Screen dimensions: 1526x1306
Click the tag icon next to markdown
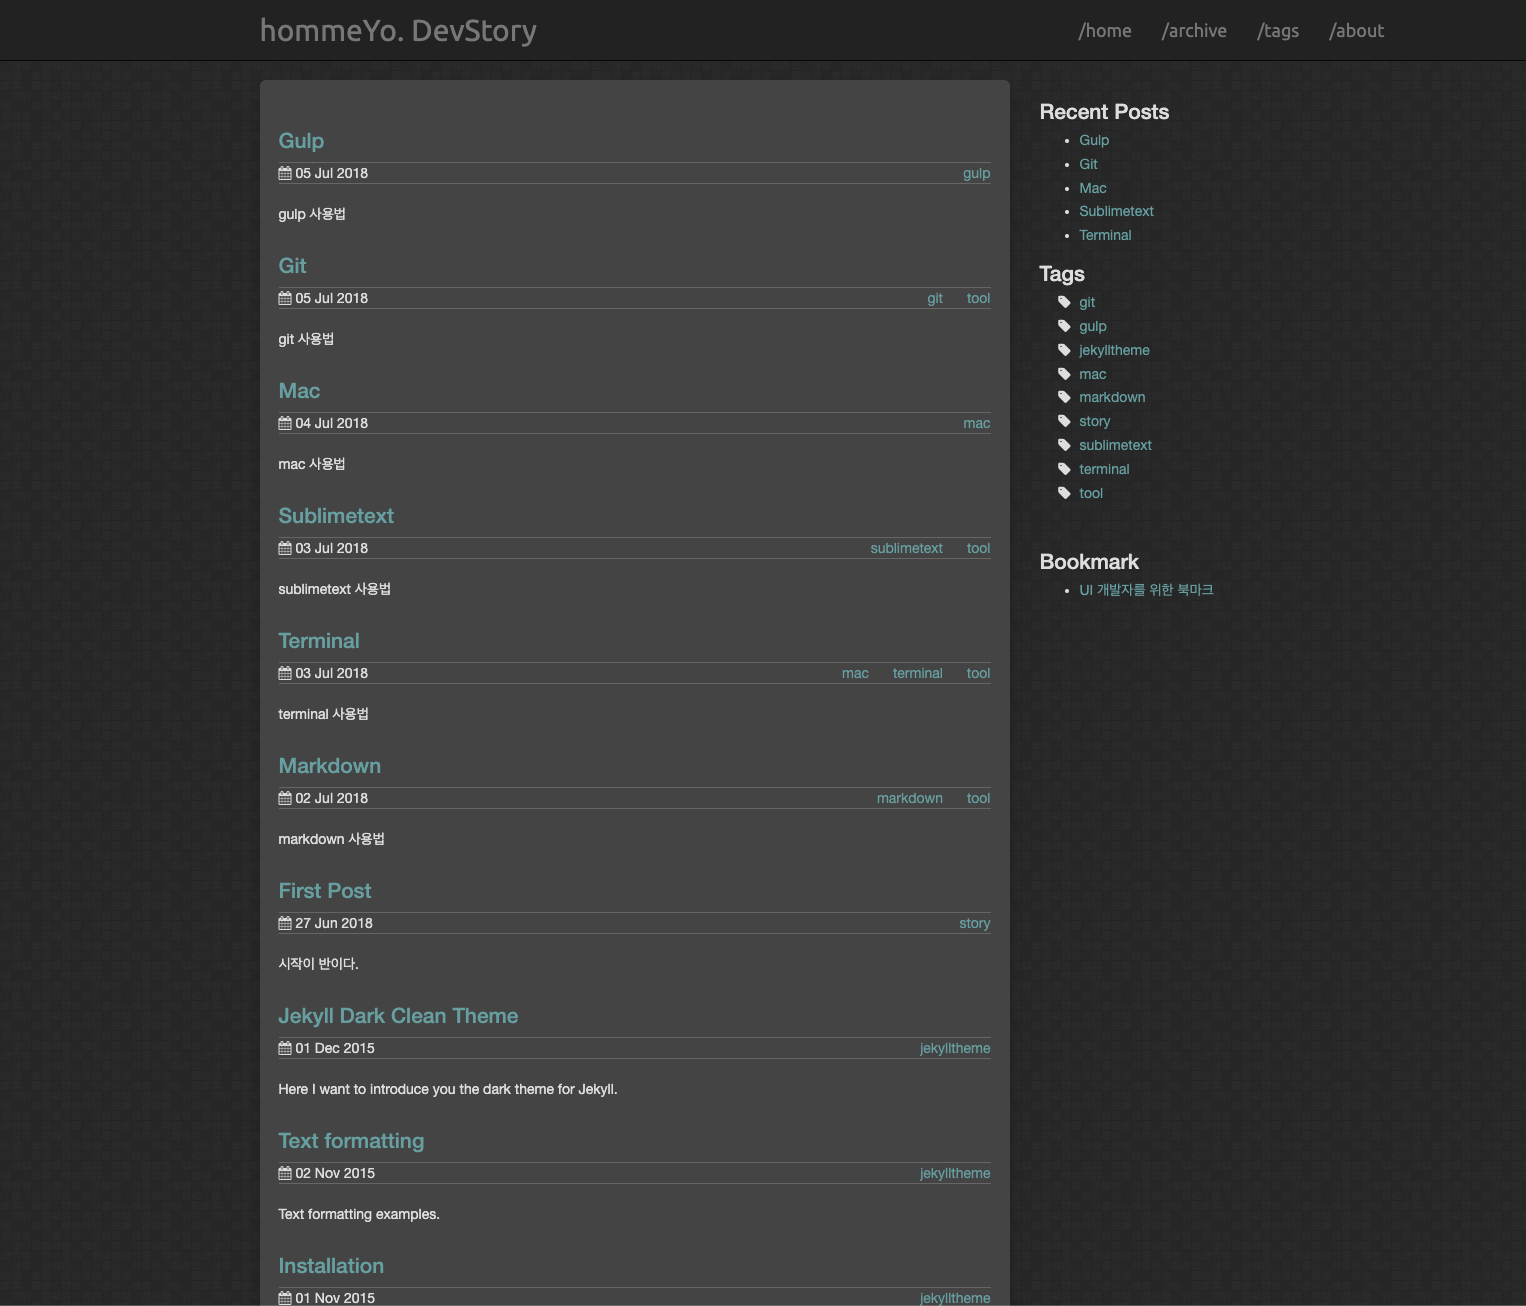tap(1064, 396)
